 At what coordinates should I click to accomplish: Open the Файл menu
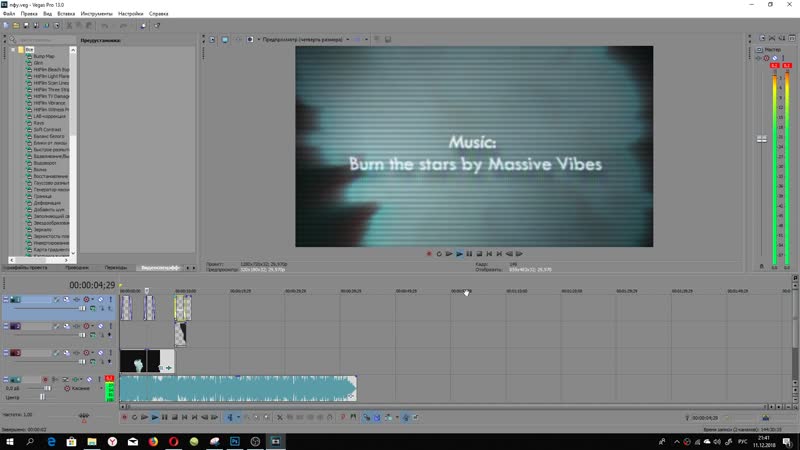coord(9,14)
